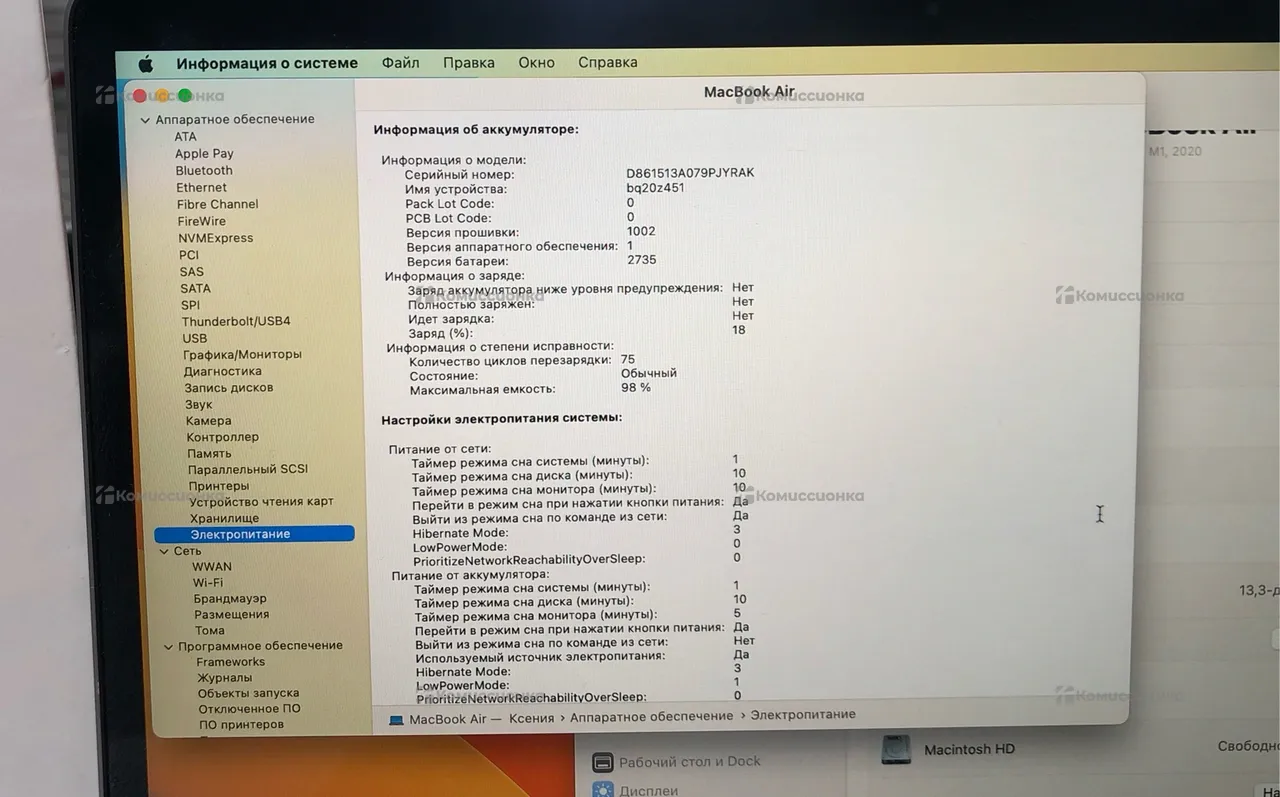Select Графика/Мониторы in the sidebar

click(x=242, y=355)
